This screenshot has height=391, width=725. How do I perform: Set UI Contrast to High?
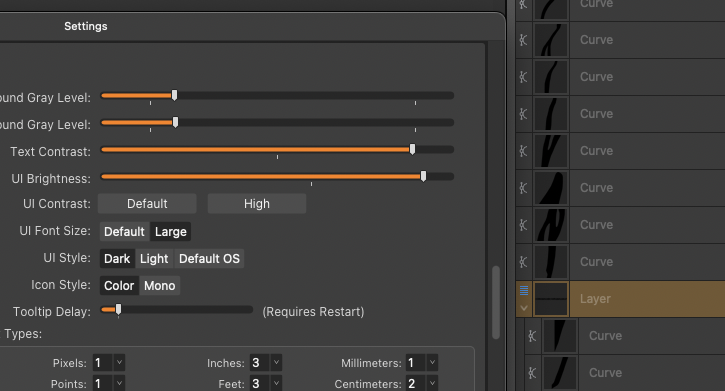[x=257, y=204]
